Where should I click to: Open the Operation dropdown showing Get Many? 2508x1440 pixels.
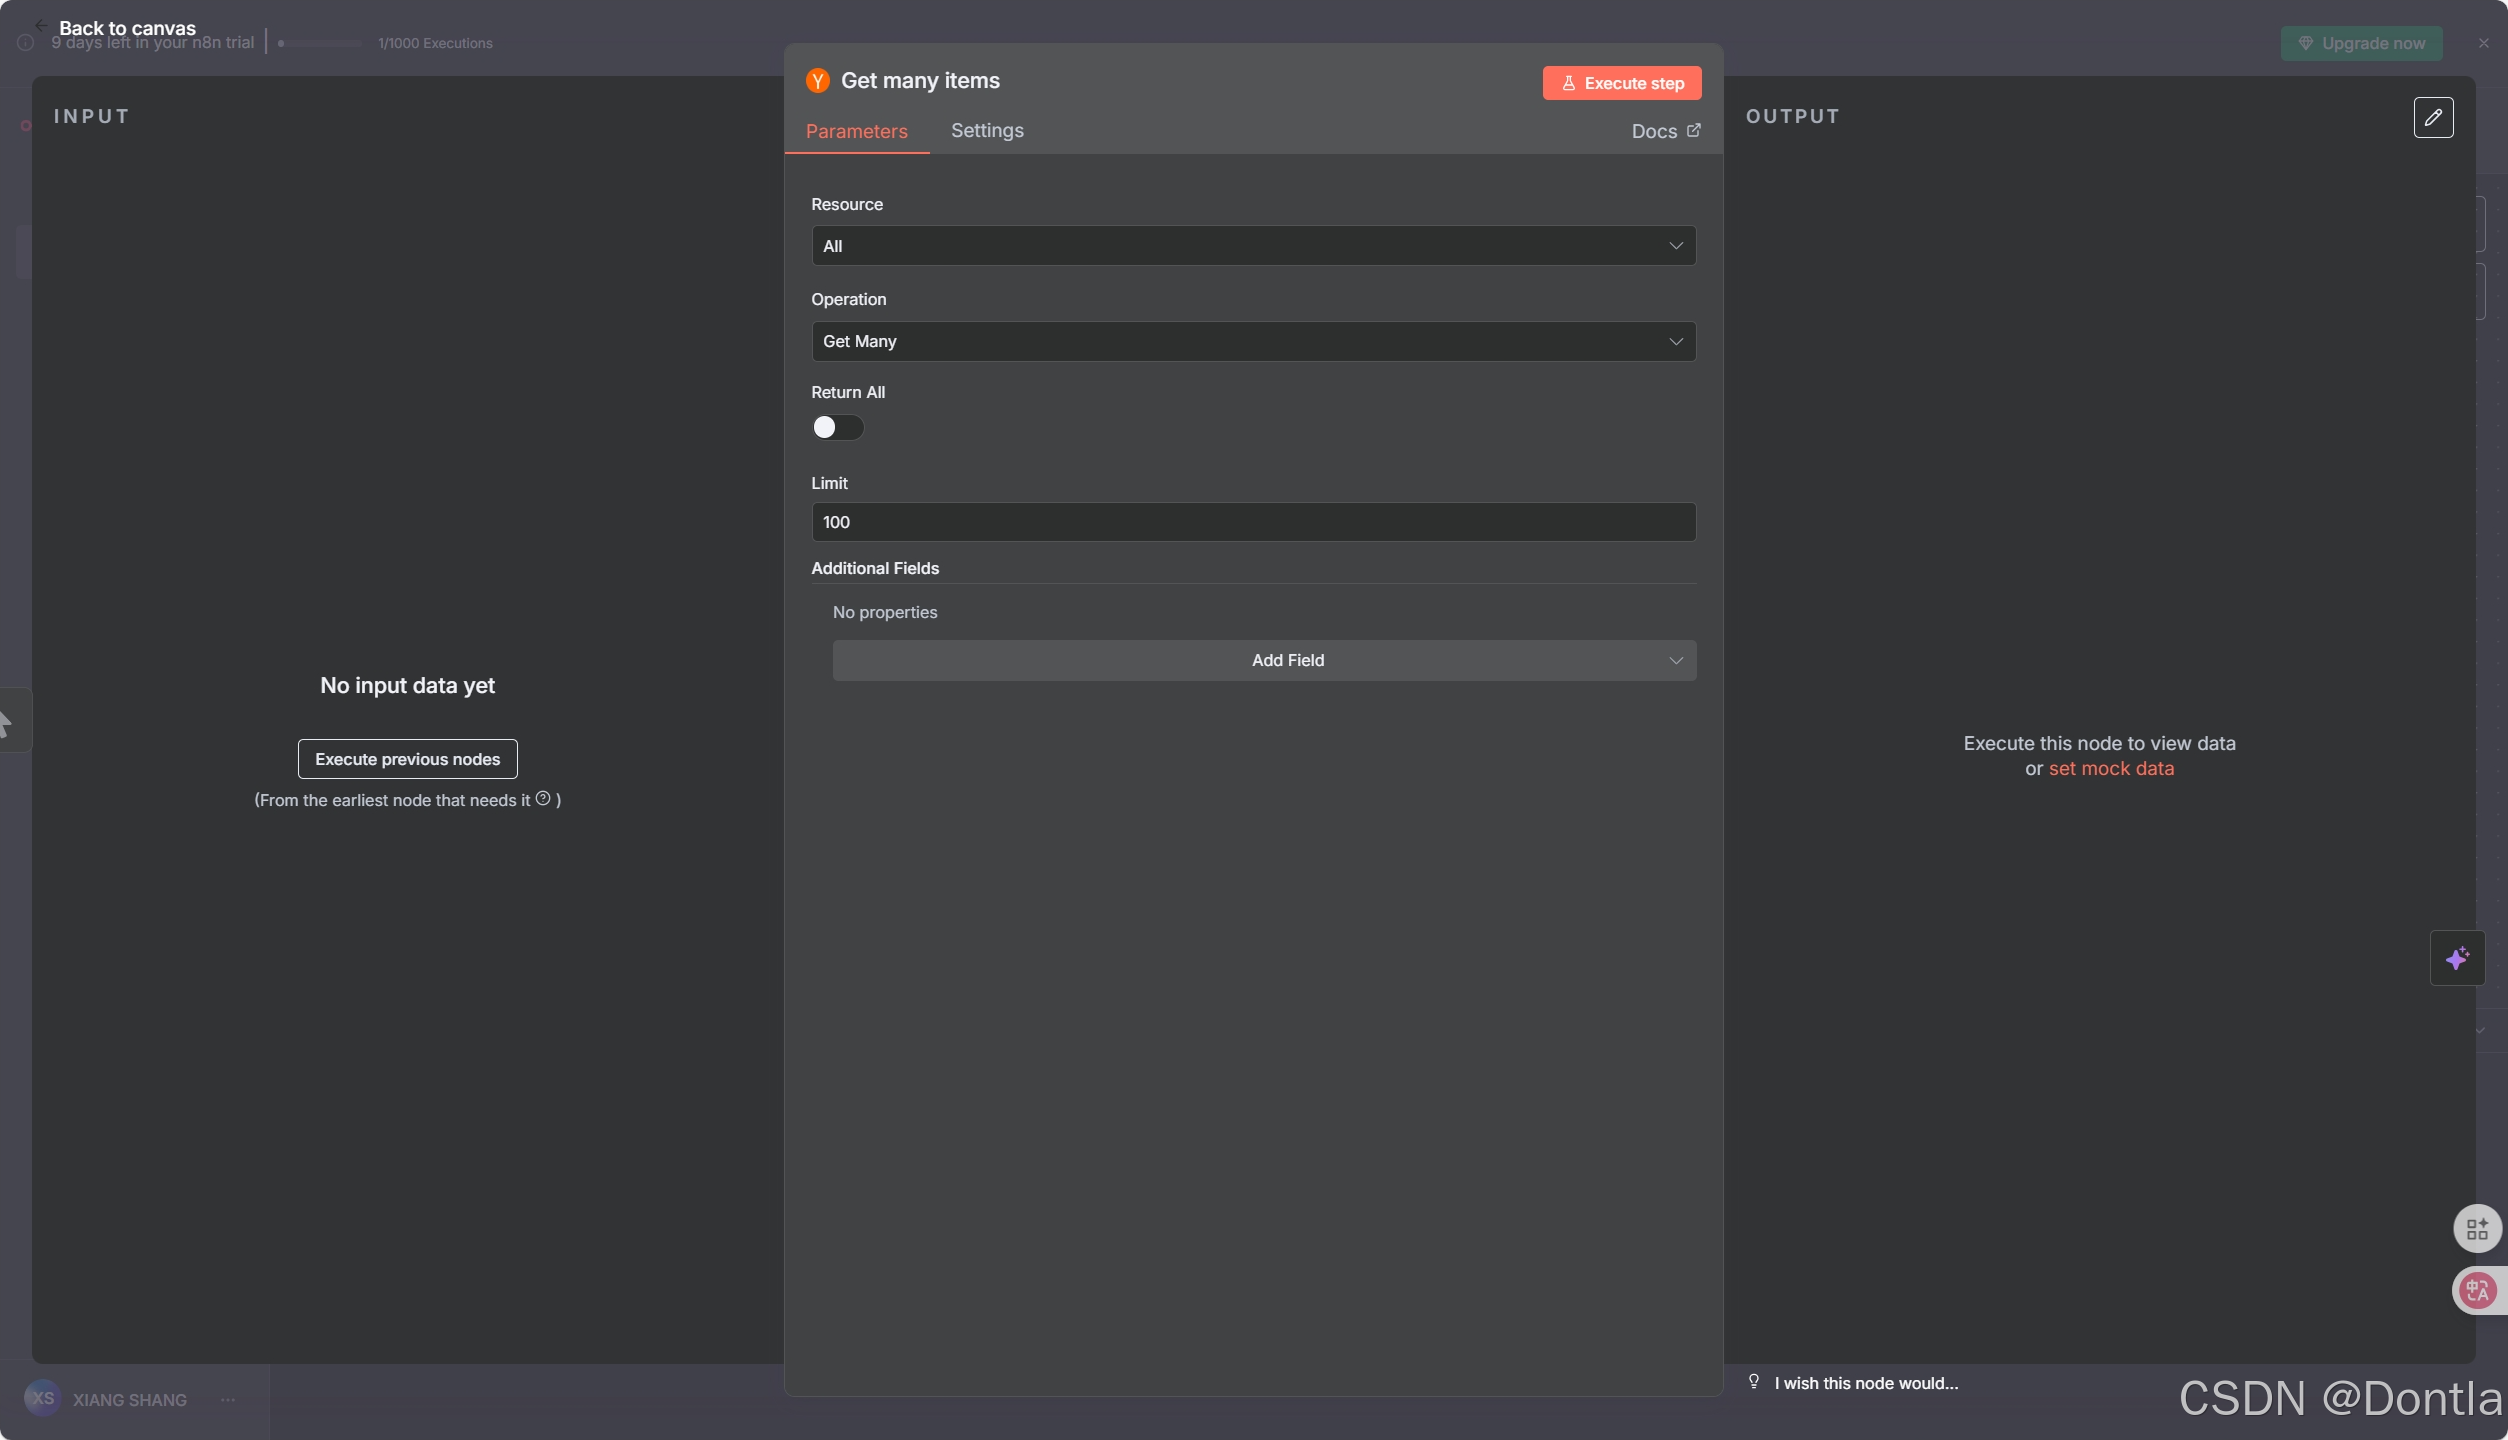pos(1253,342)
